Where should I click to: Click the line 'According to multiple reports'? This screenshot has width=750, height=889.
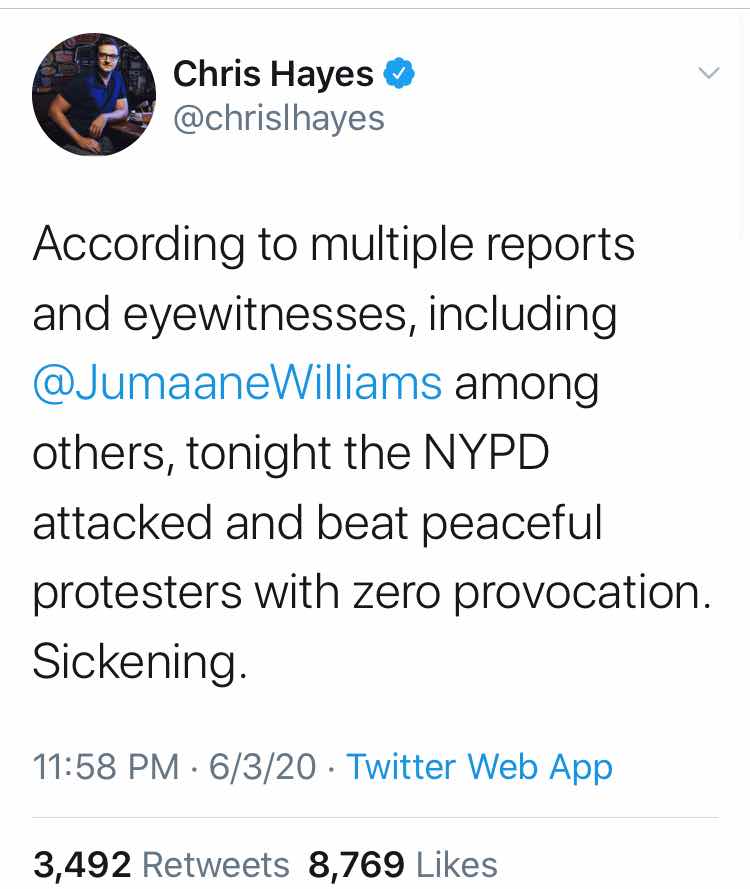(x=334, y=245)
